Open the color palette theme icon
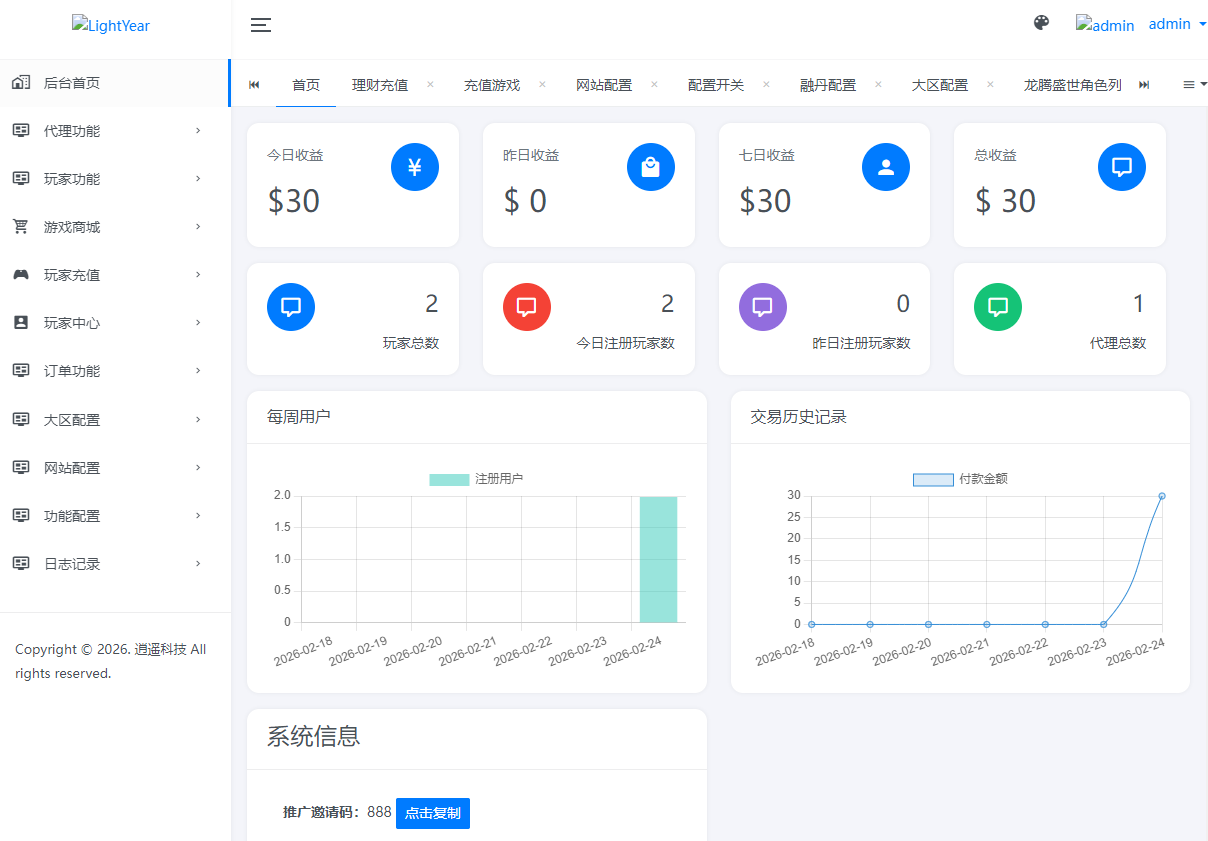1208x841 pixels. pos(1041,23)
